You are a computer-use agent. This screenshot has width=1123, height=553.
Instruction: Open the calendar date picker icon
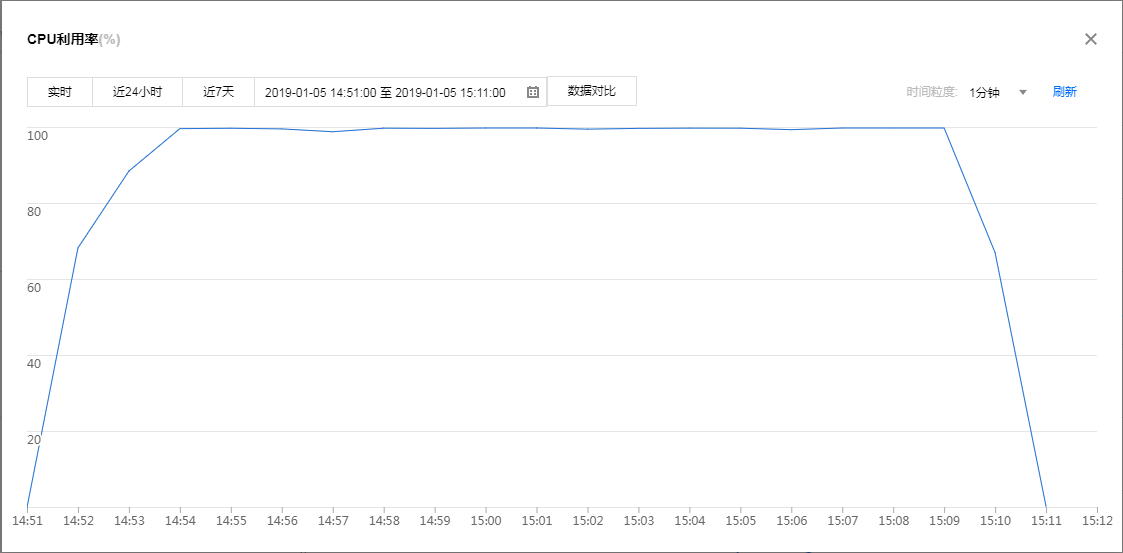click(533, 92)
